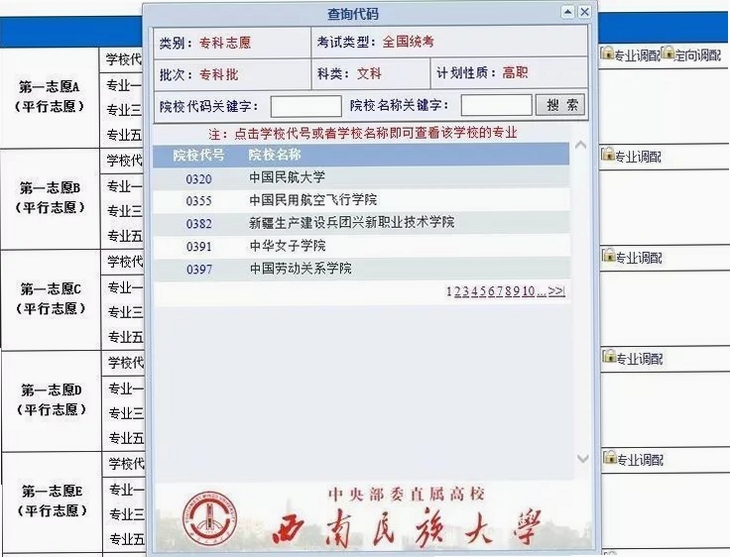730x557 pixels.
Task: Click the 查询代码 dialog title
Action: pos(353,14)
